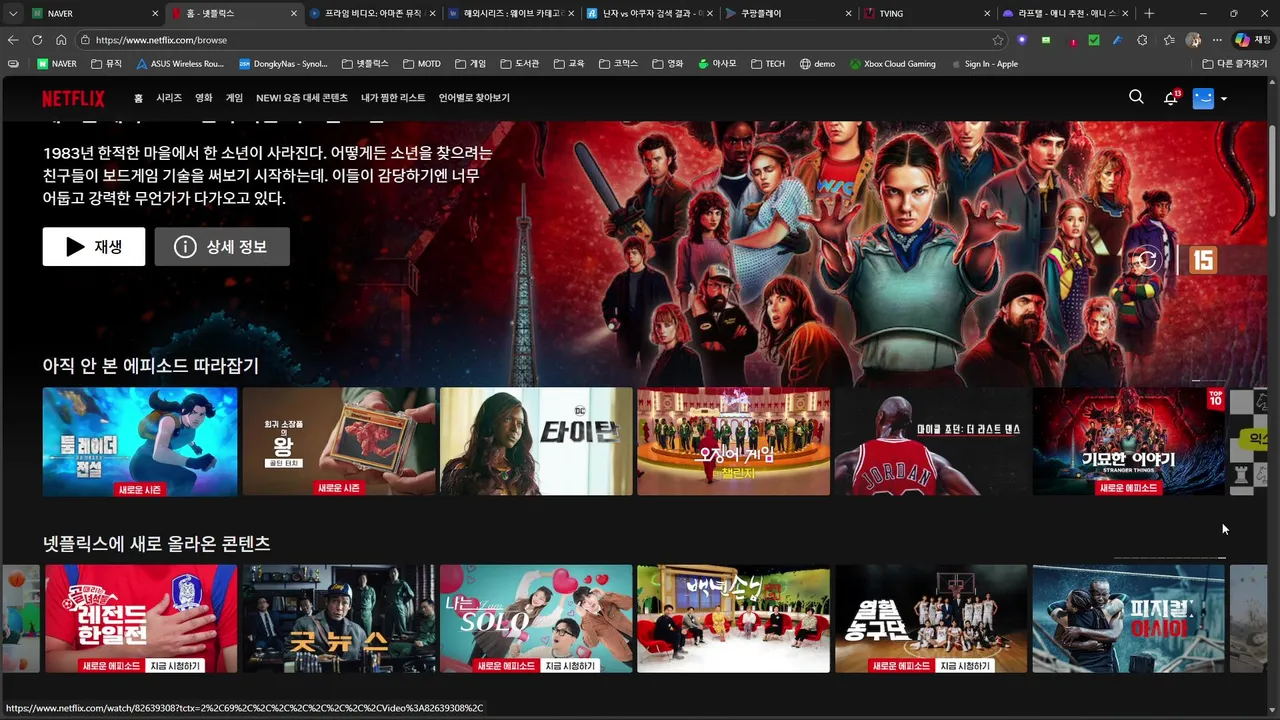The image size is (1280, 720).
Task: Open 뮤직 bookmark folder
Action: (x=106, y=64)
